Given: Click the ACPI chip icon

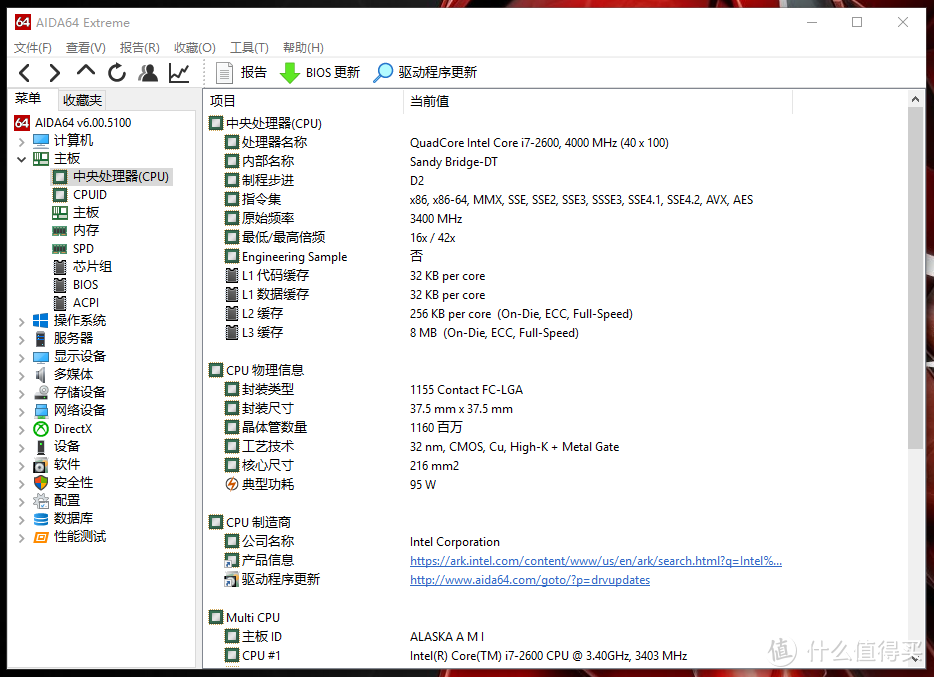Looking at the screenshot, I should pyautogui.click(x=60, y=302).
